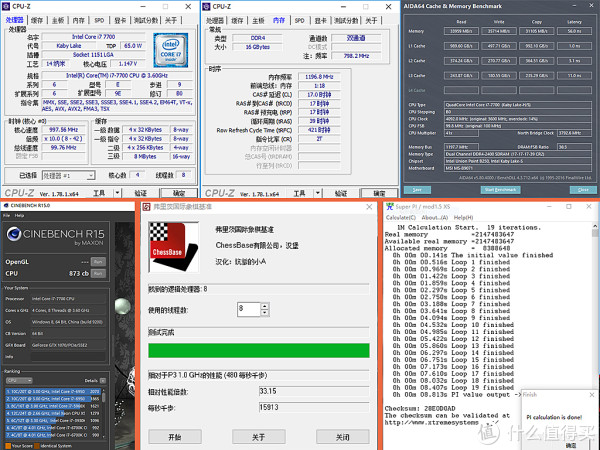
Task: Switch to 处理器 tab in CPU-Z memory window
Action: click(215, 21)
